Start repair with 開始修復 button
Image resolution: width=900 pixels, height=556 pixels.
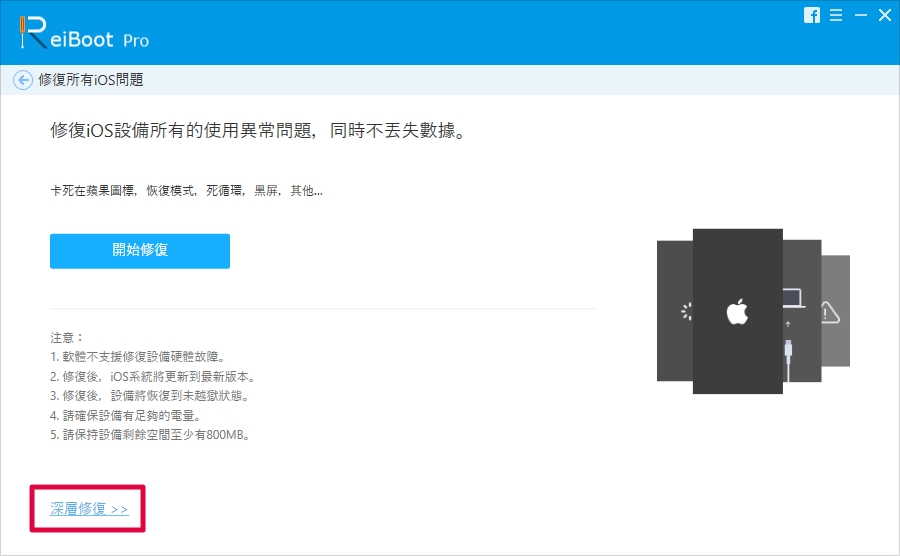click(140, 251)
